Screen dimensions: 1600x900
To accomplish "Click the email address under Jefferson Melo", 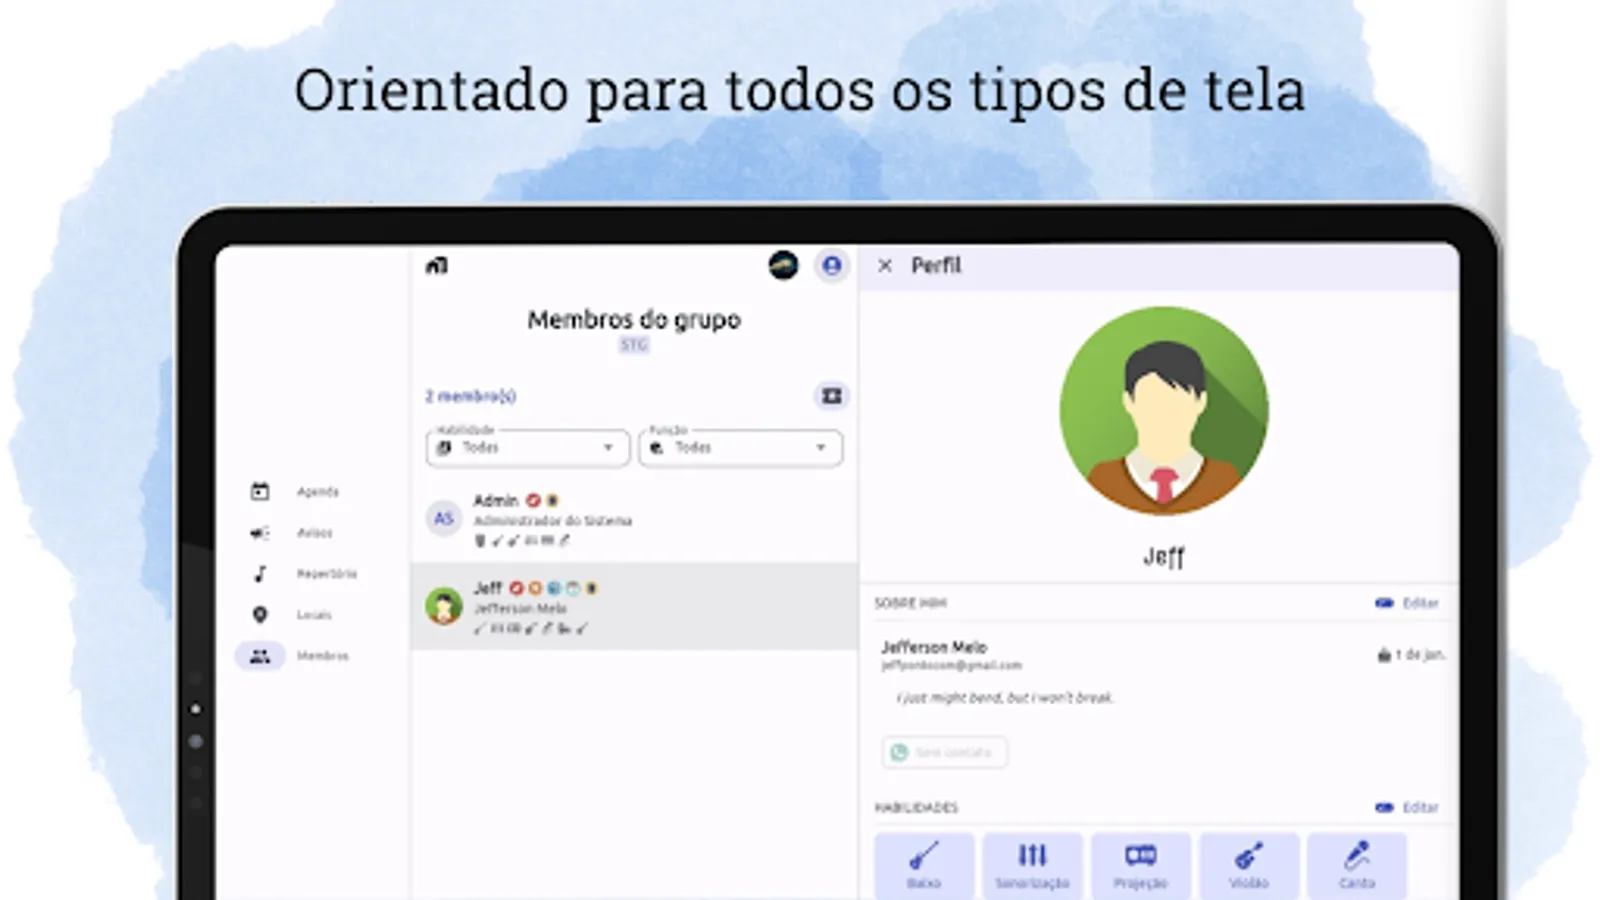I will pyautogui.click(x=951, y=665).
